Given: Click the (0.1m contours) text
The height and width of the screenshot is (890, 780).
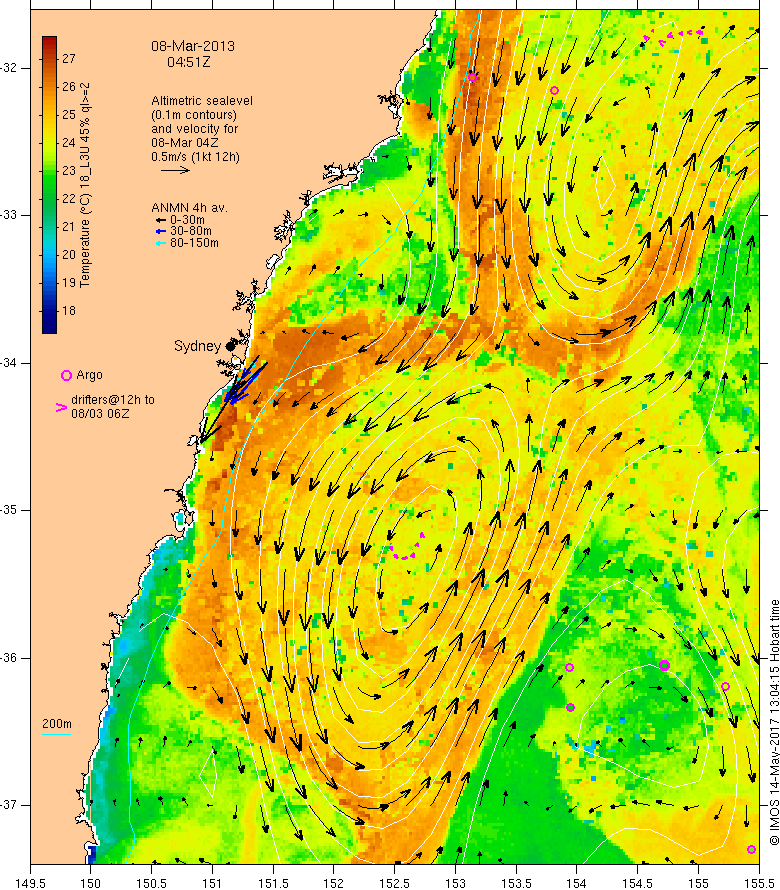Looking at the screenshot, I should pos(194,115).
